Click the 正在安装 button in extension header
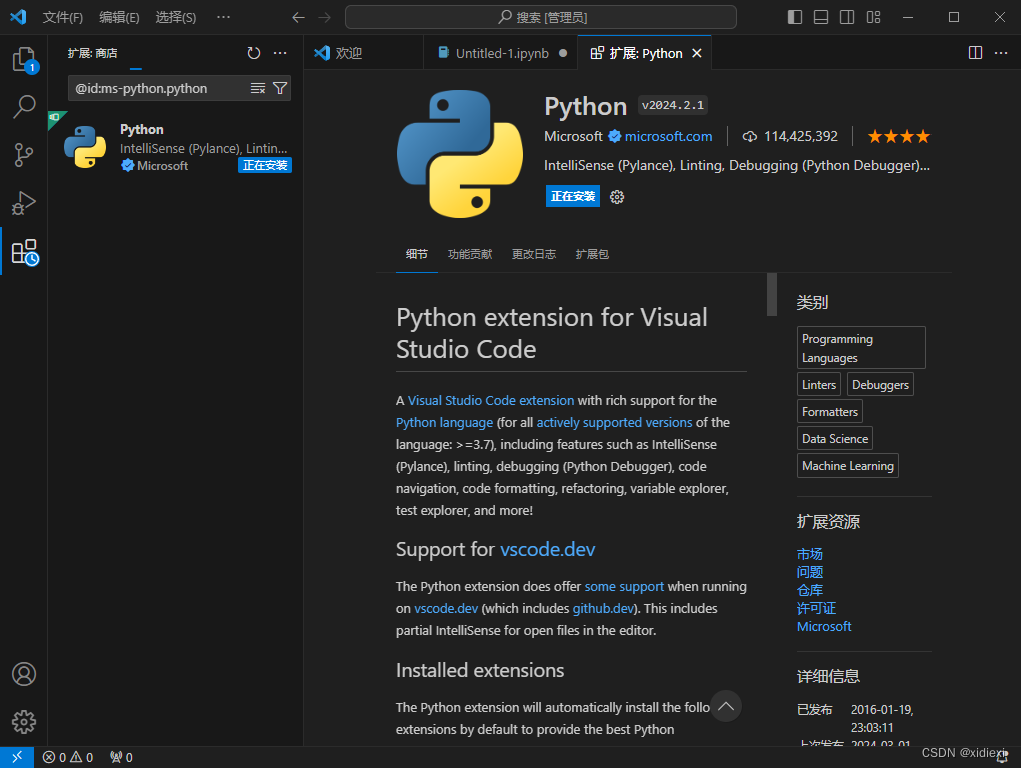The image size is (1021, 768). click(573, 196)
